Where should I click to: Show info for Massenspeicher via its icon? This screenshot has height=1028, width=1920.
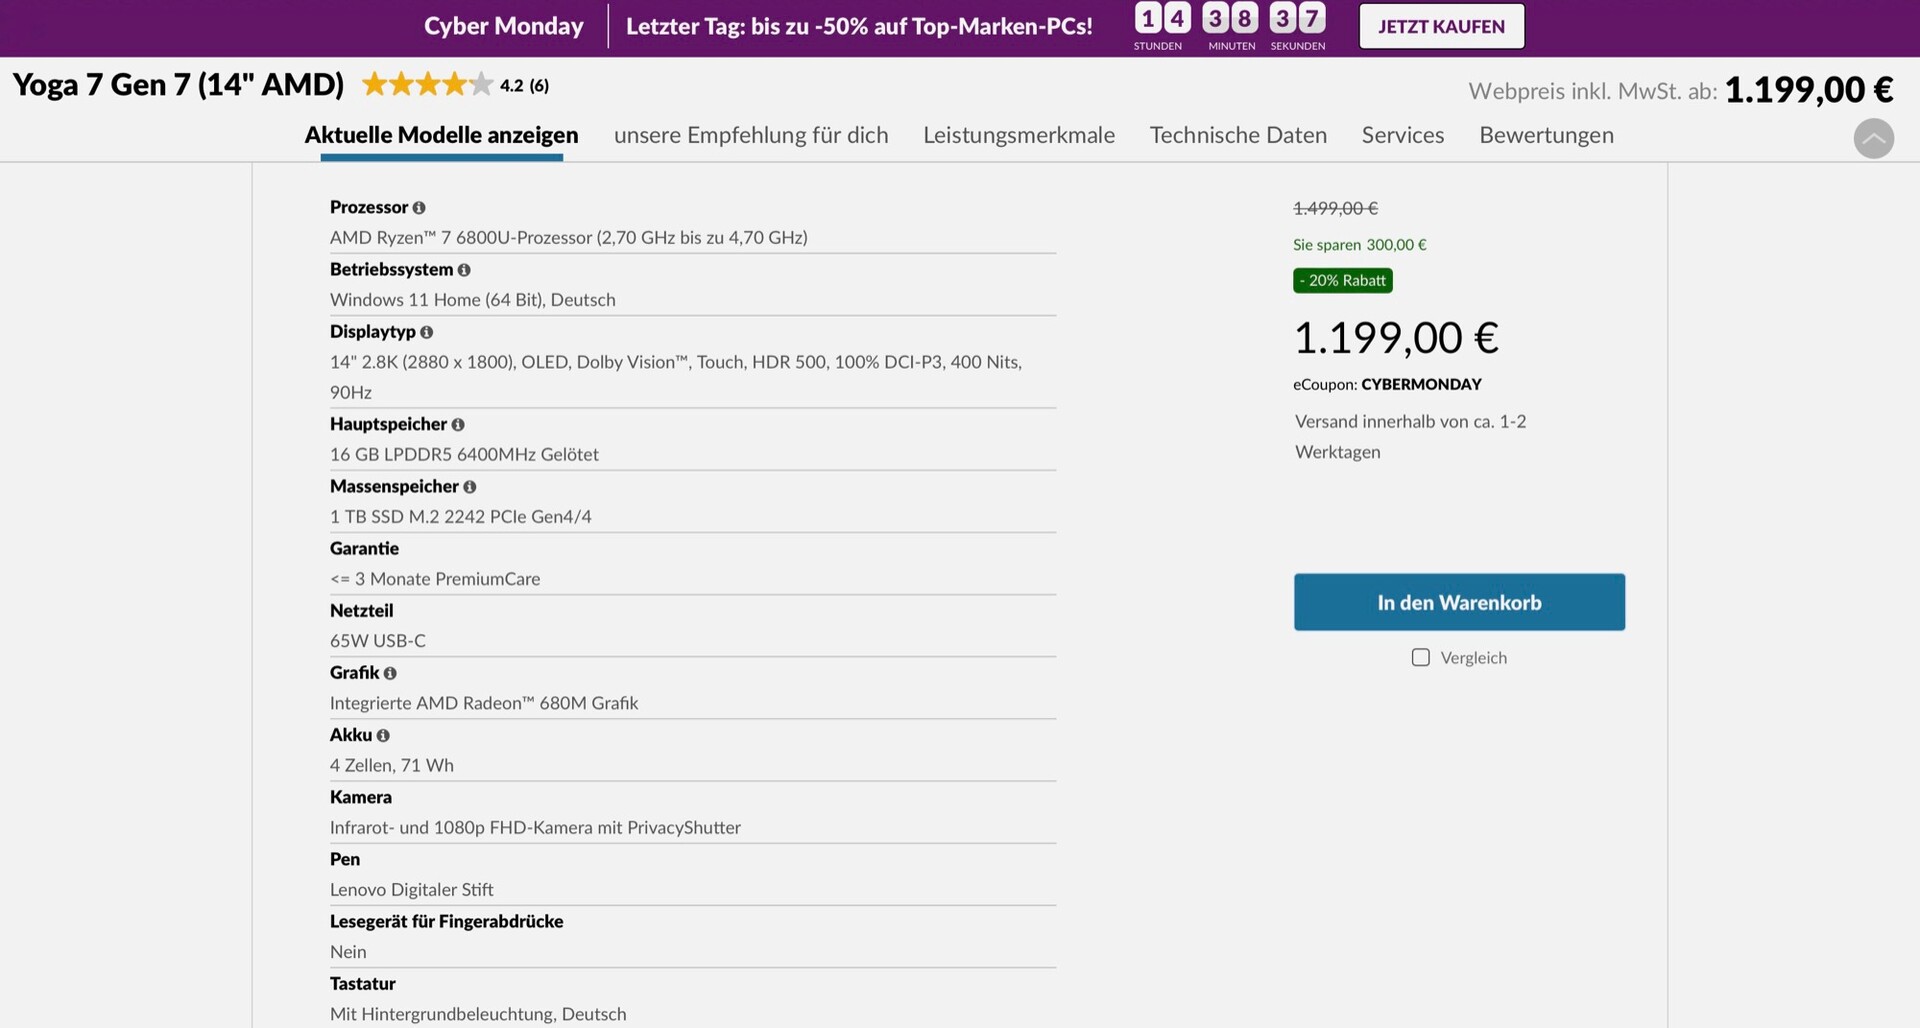(x=470, y=487)
